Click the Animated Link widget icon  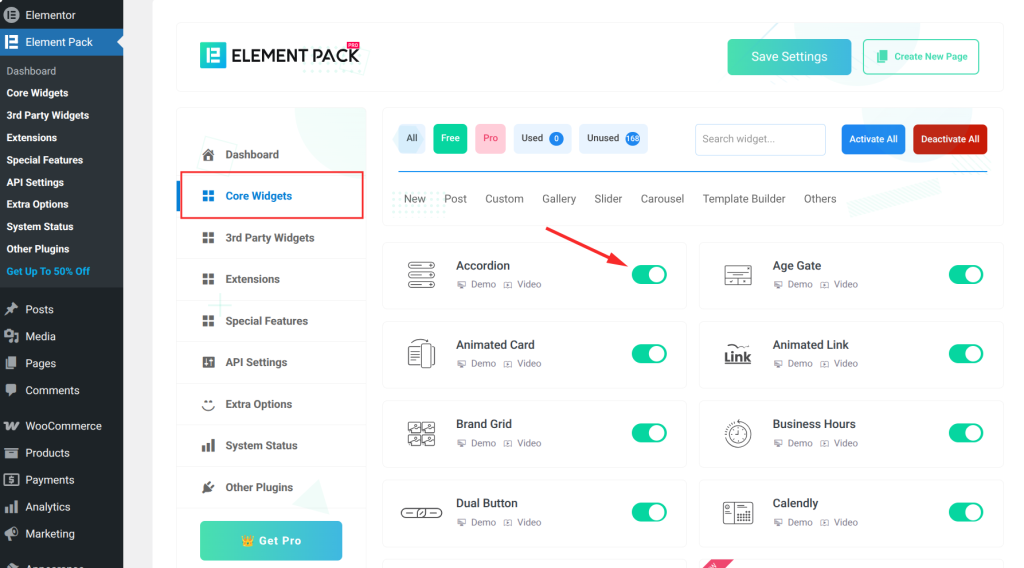(738, 354)
